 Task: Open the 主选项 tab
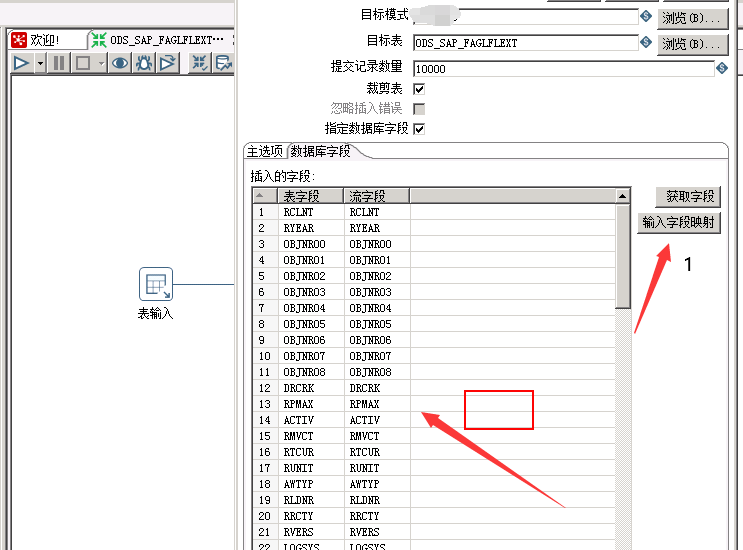tap(265, 151)
